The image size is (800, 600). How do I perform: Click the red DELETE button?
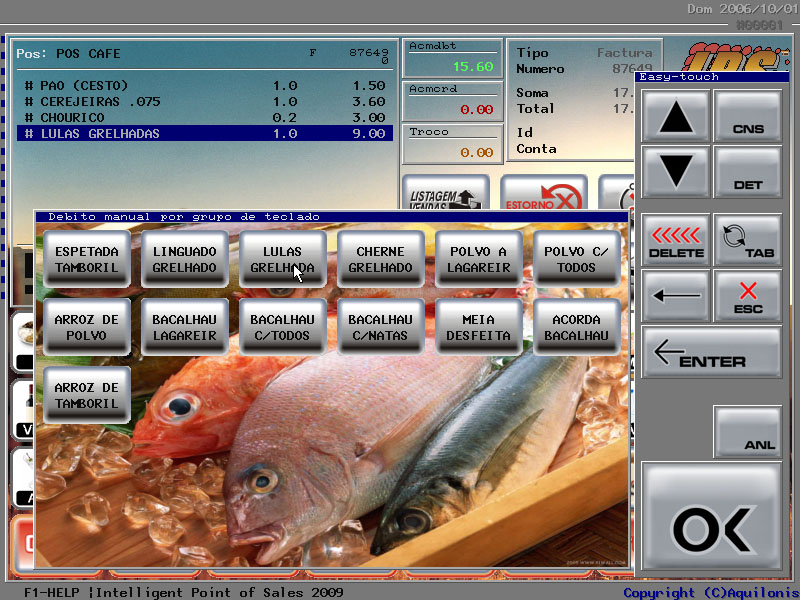[x=676, y=241]
